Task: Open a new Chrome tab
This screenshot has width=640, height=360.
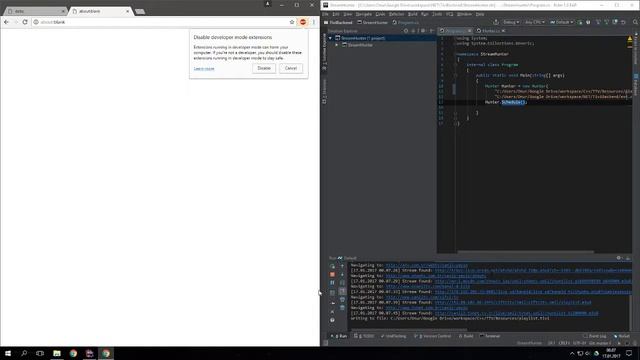Action: point(140,11)
